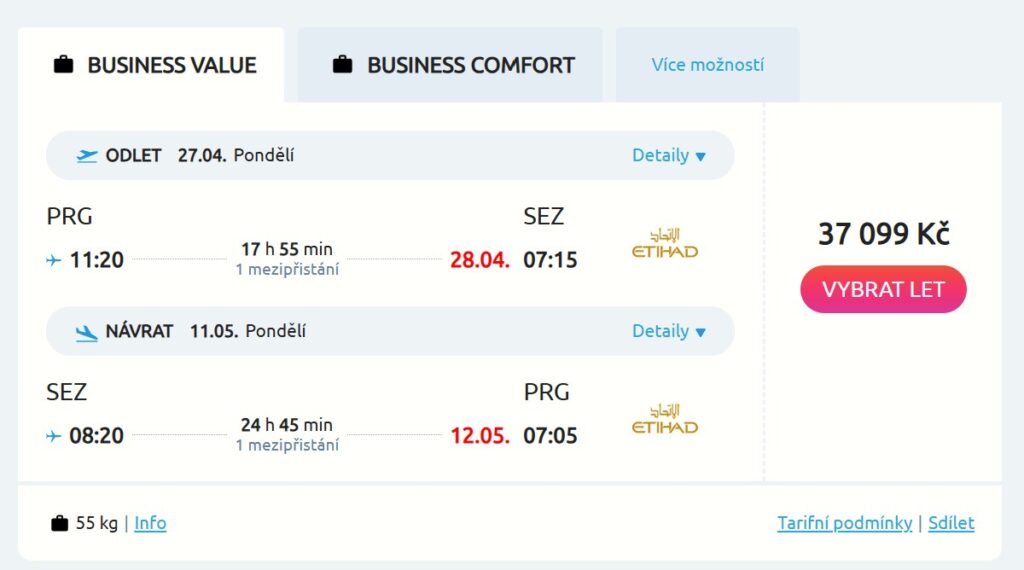This screenshot has width=1024, height=570.
Task: Click the small plane icon next to 11:20
Action: (54, 261)
